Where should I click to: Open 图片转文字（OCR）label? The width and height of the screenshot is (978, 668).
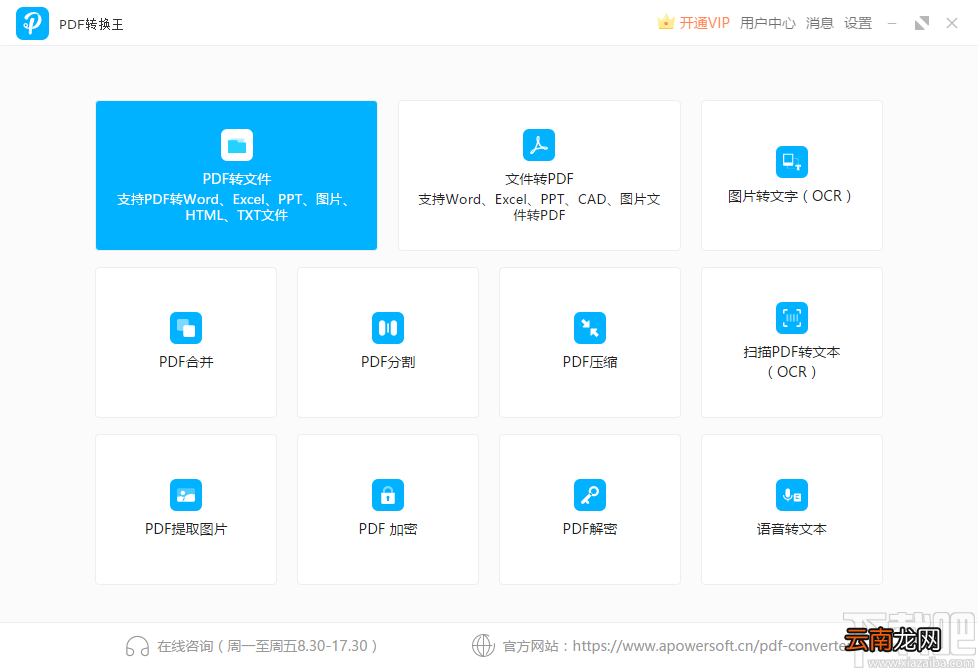point(792,196)
